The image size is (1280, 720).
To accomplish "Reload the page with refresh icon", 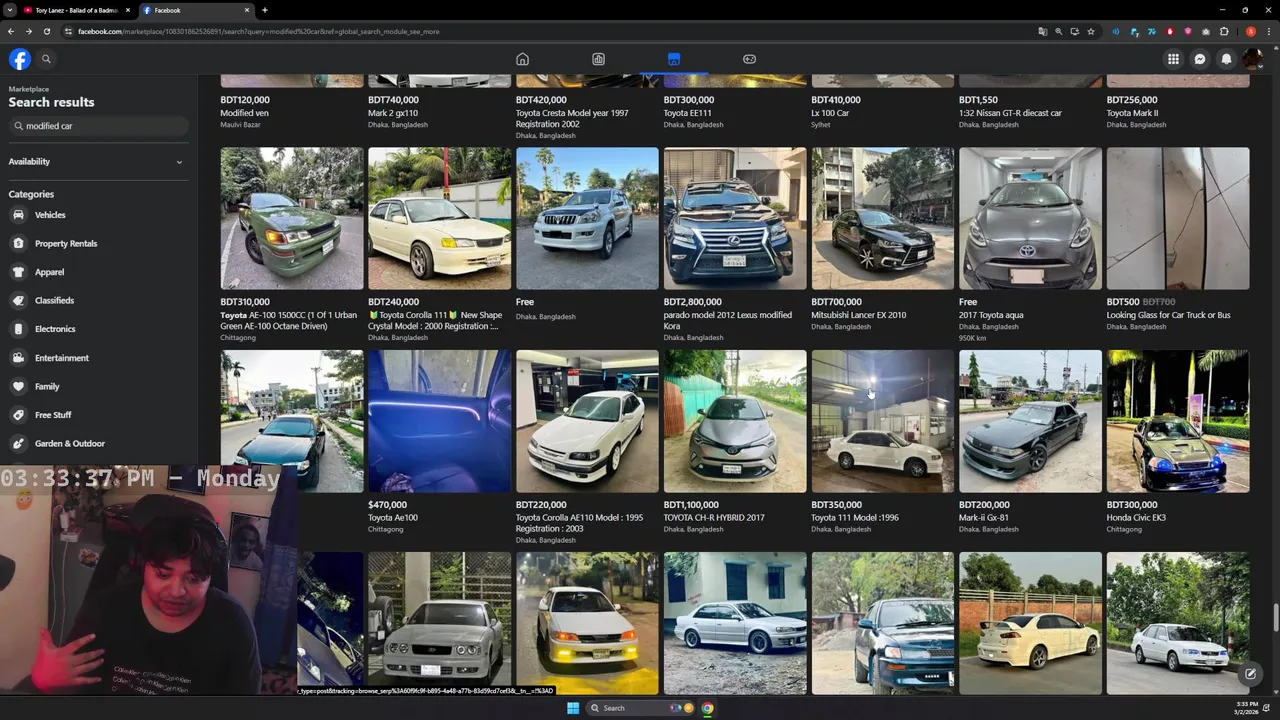I will tap(46, 31).
